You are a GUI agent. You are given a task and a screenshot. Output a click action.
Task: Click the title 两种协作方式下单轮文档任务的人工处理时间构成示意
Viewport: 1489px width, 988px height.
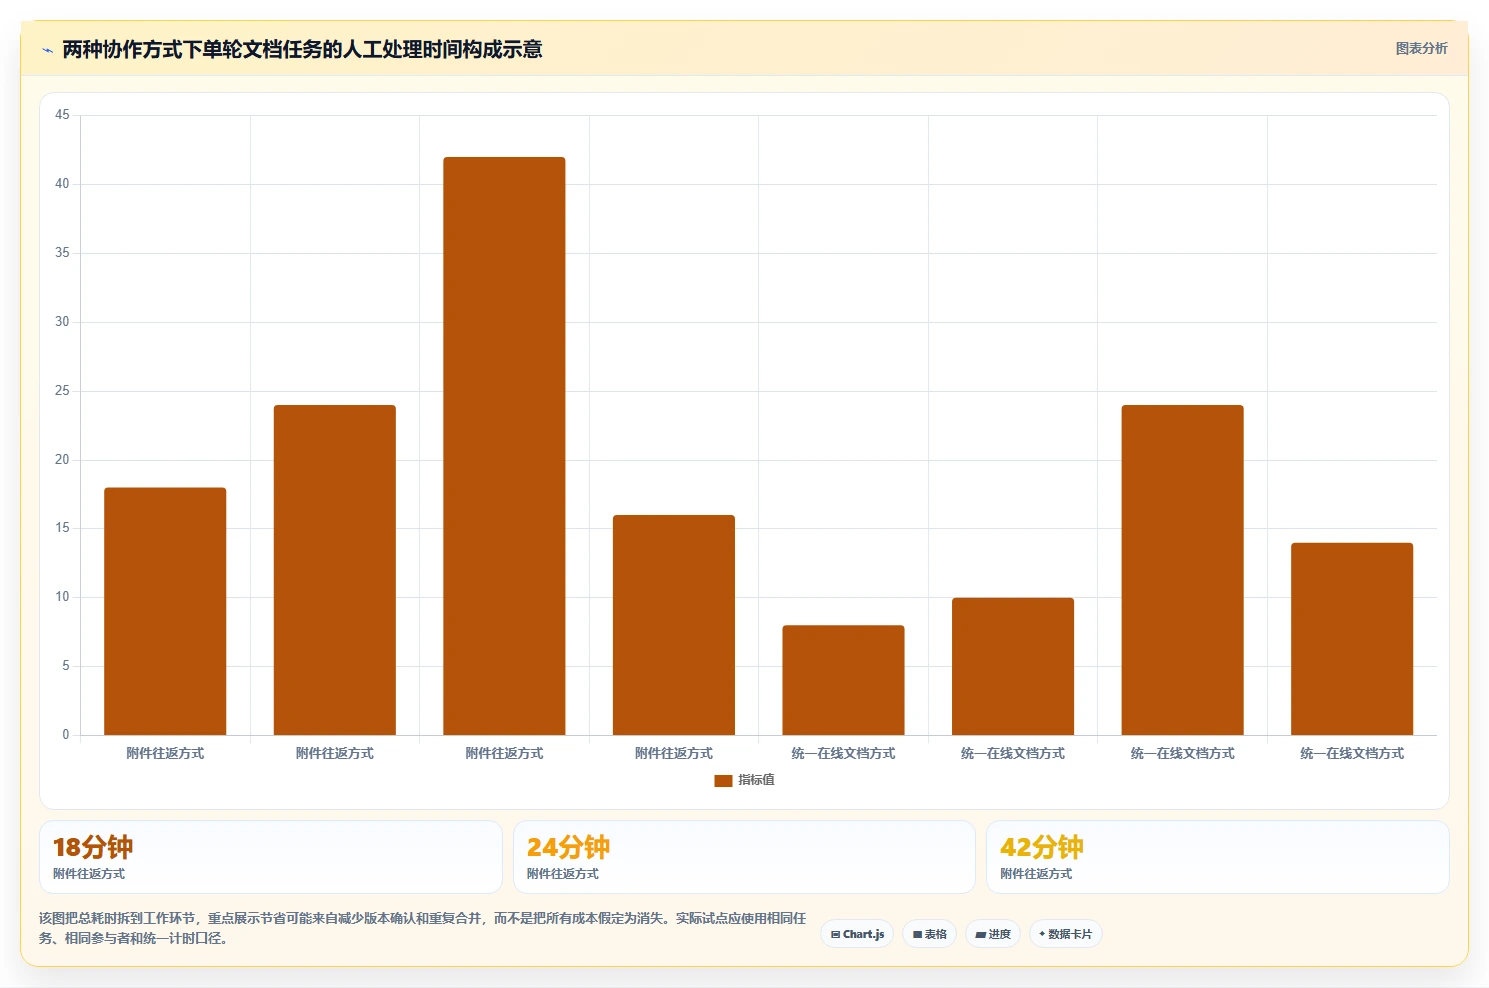(302, 49)
